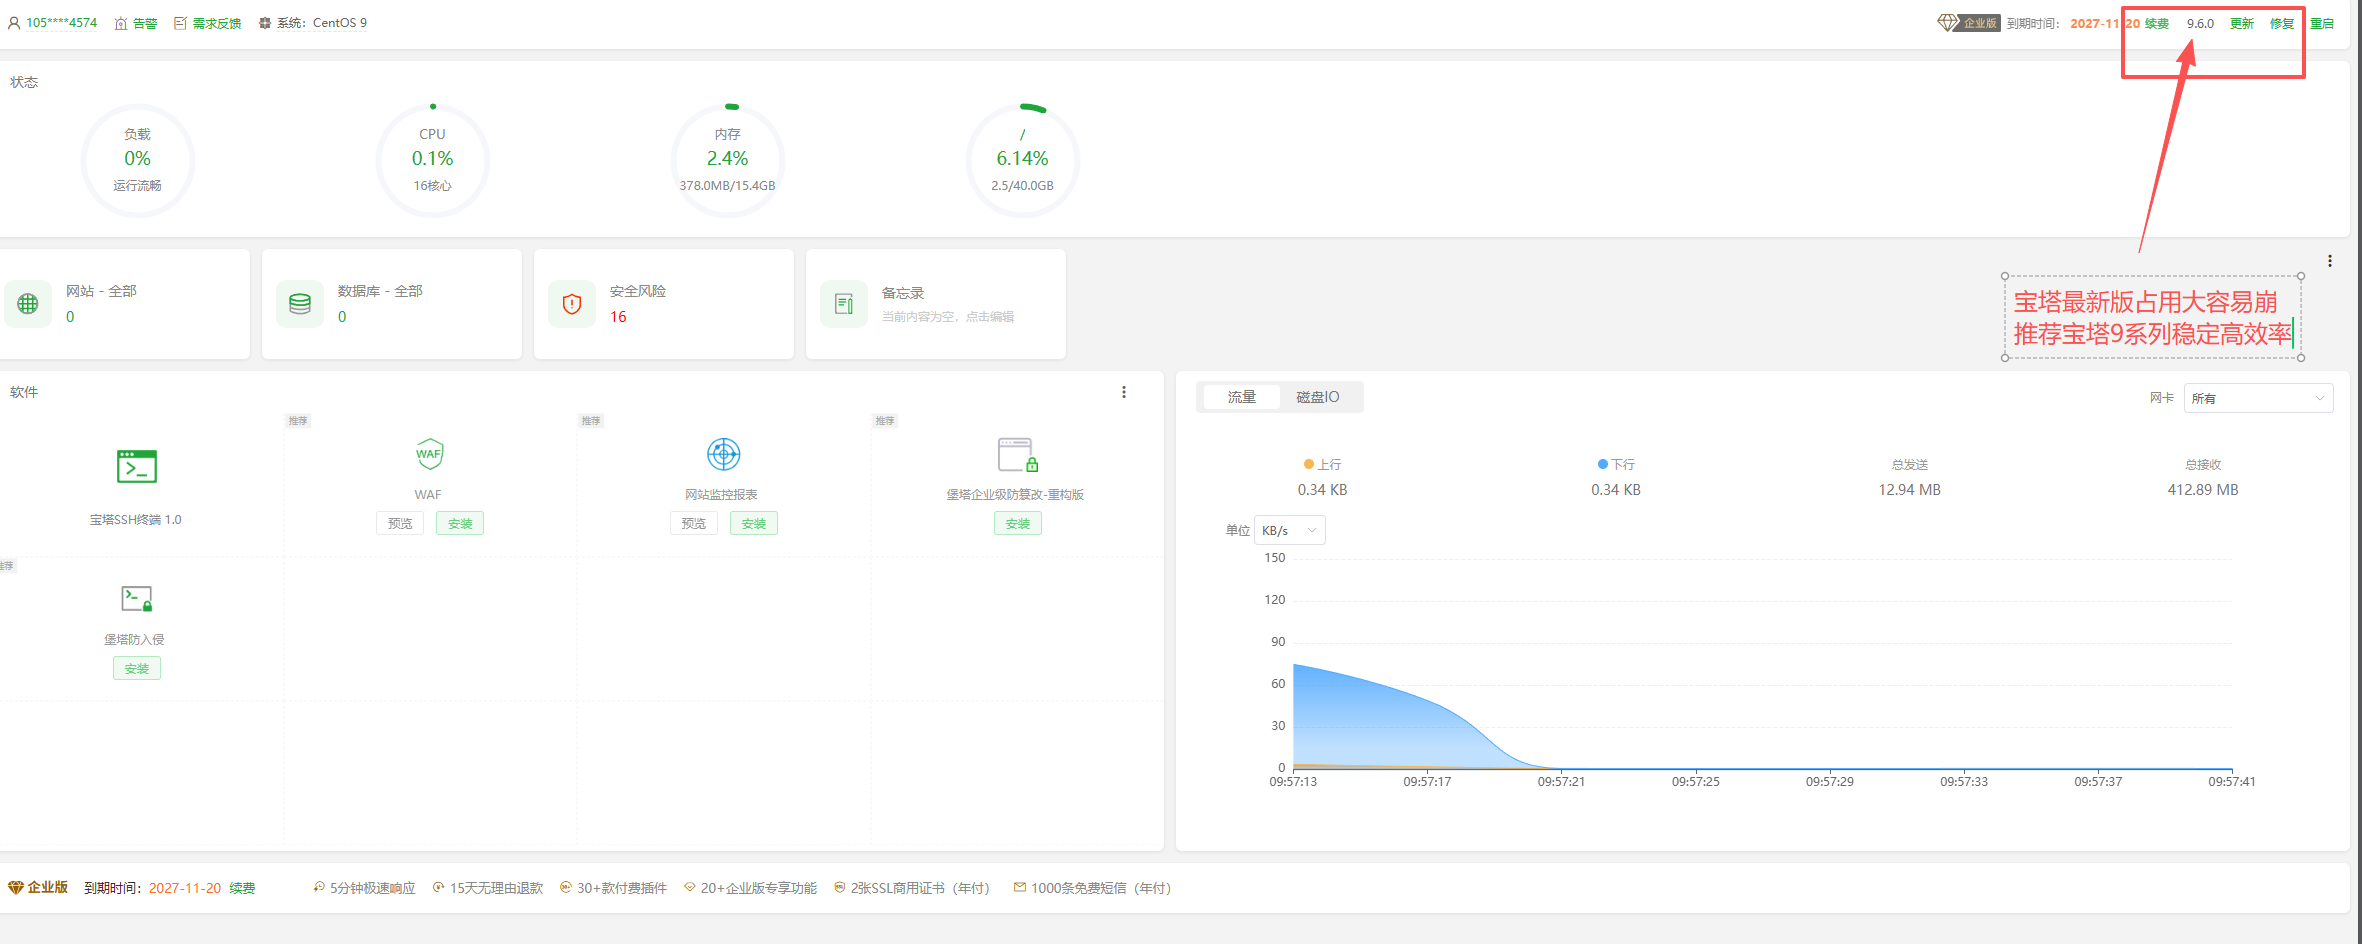Viewport: 2362px width, 944px height.
Task: Open the 软件 panel three-dot menu
Action: pos(1124,392)
